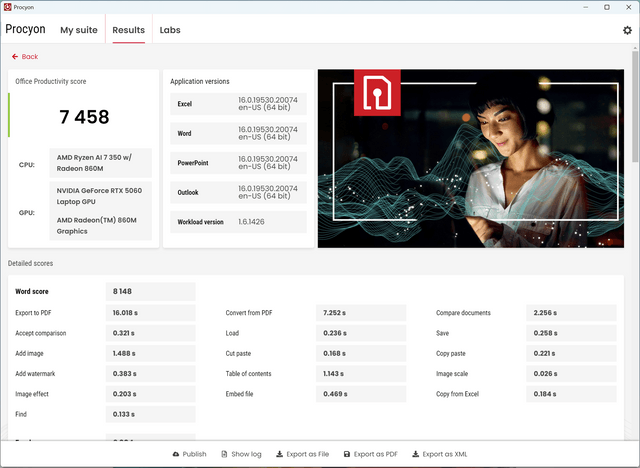The height and width of the screenshot is (468, 640).
Task: Click the Find time 0.133 s
Action: tap(150, 414)
